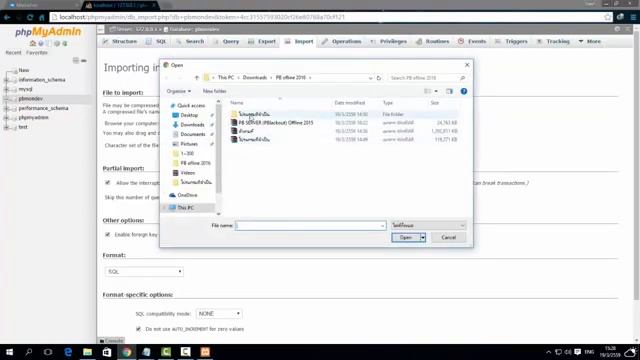Click the phpMyAdmin home icon
The height and width of the screenshot is (360, 640).
(x=33, y=43)
